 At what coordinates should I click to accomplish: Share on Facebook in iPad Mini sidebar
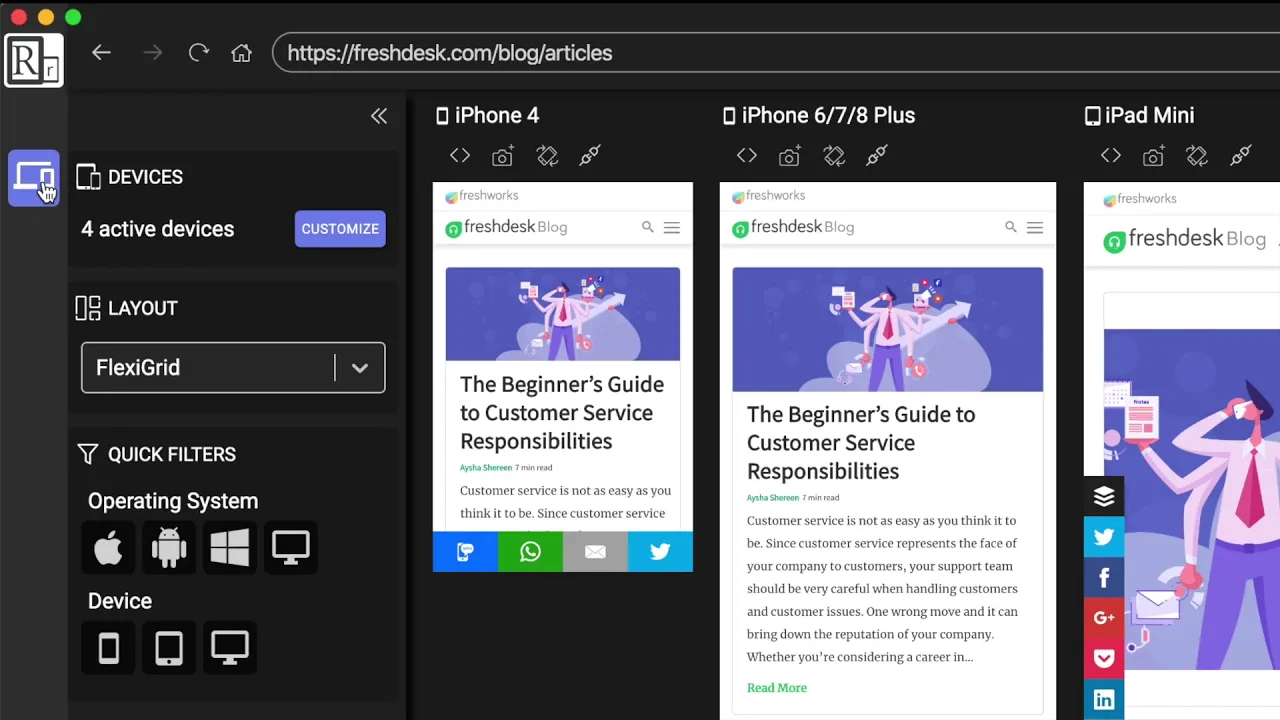click(1104, 578)
